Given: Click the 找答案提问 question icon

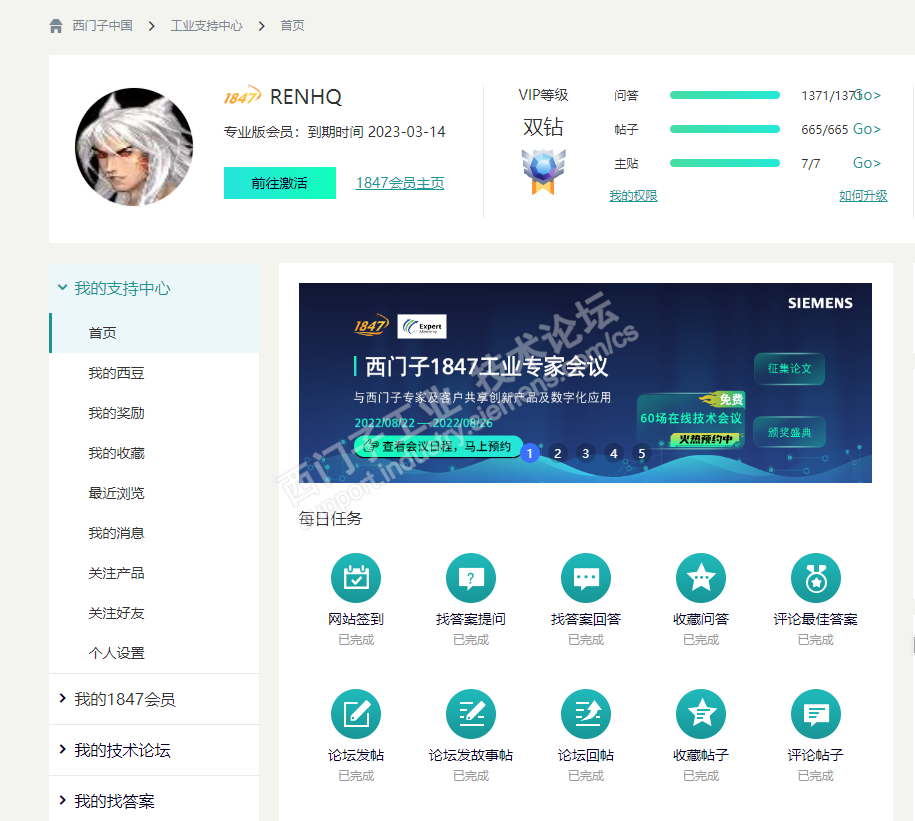Looking at the screenshot, I should [x=471, y=578].
